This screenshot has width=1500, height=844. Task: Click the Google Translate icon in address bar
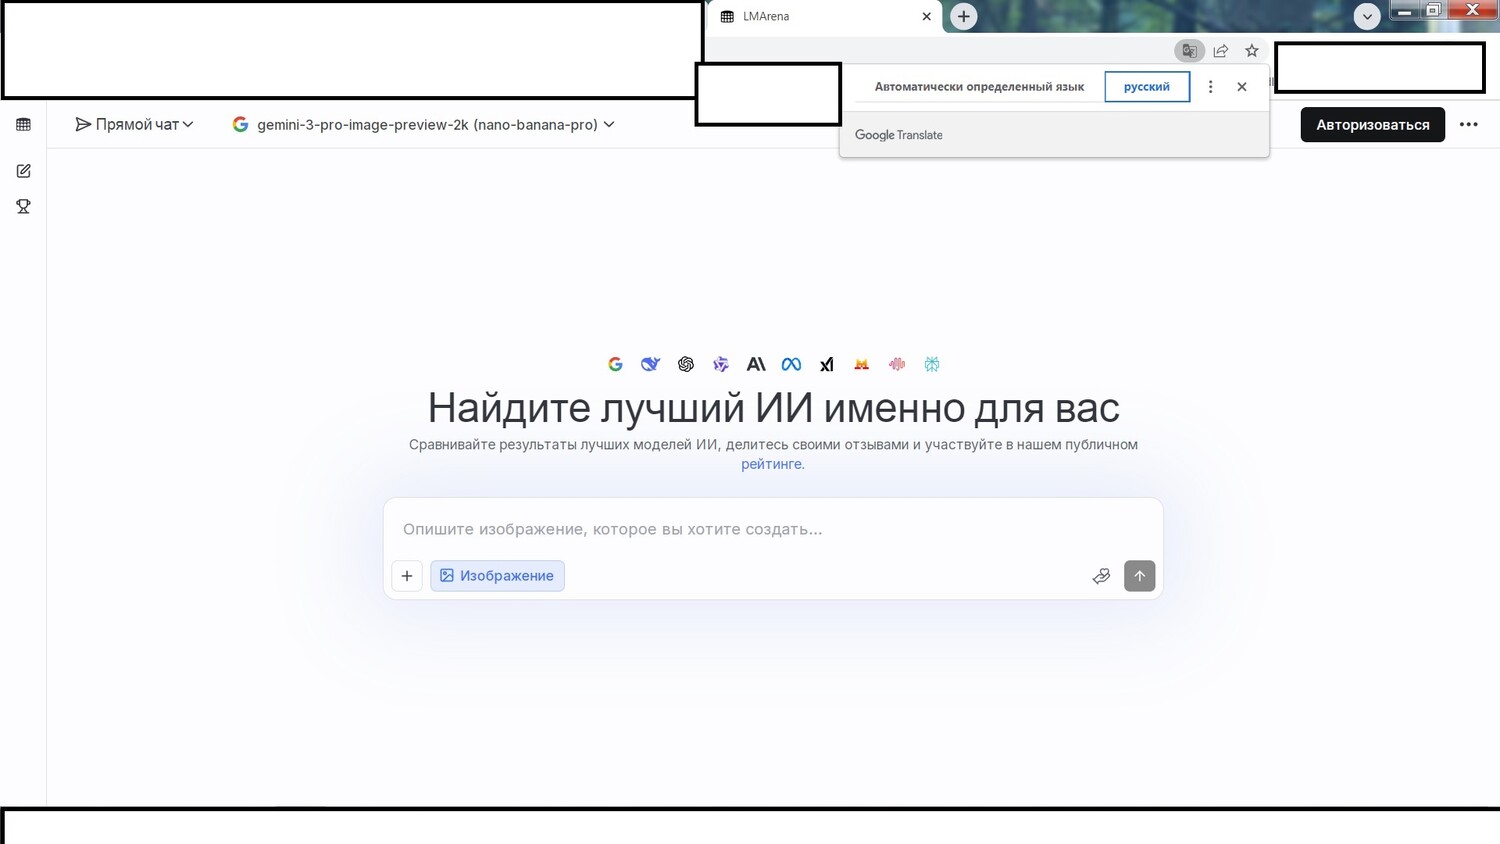[x=1189, y=51]
